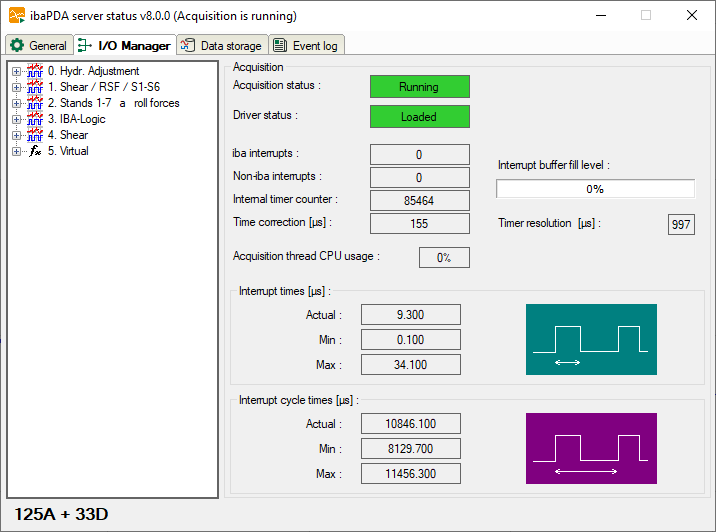This screenshot has width=716, height=532.
Task: Open the Event log tab
Action: click(307, 46)
